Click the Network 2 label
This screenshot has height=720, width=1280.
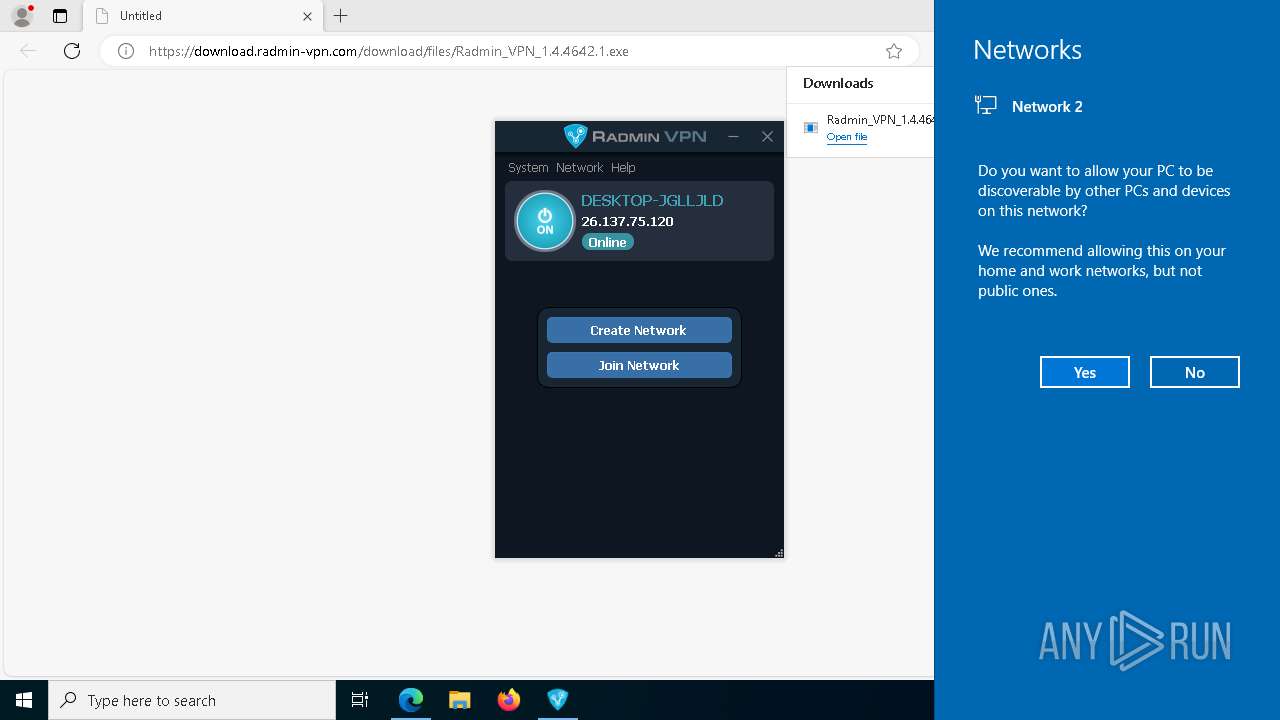[1047, 106]
